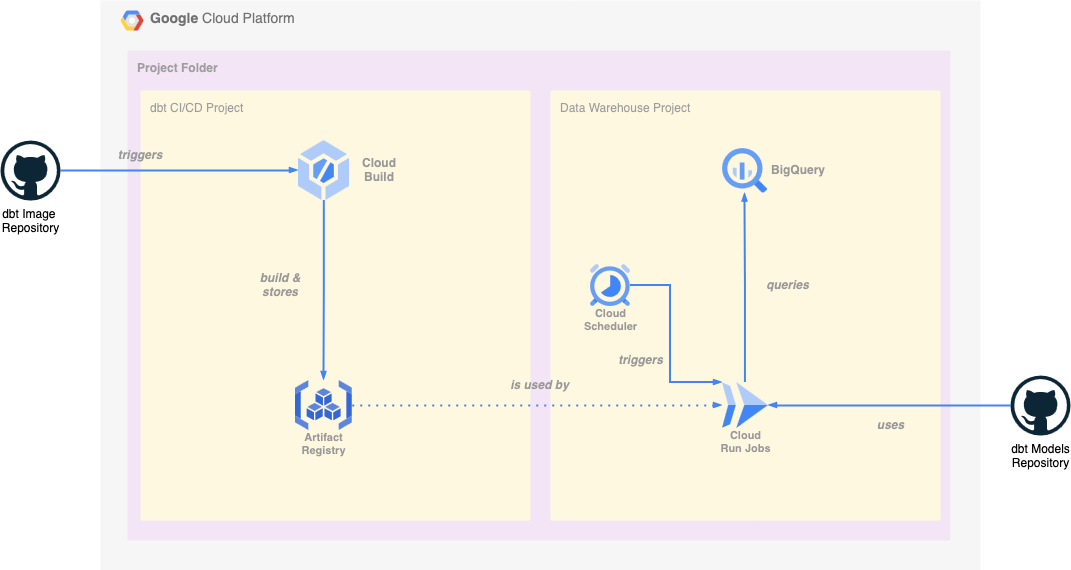The height and width of the screenshot is (570, 1071).
Task: Select the Artifact Registry icon
Action: coord(323,404)
